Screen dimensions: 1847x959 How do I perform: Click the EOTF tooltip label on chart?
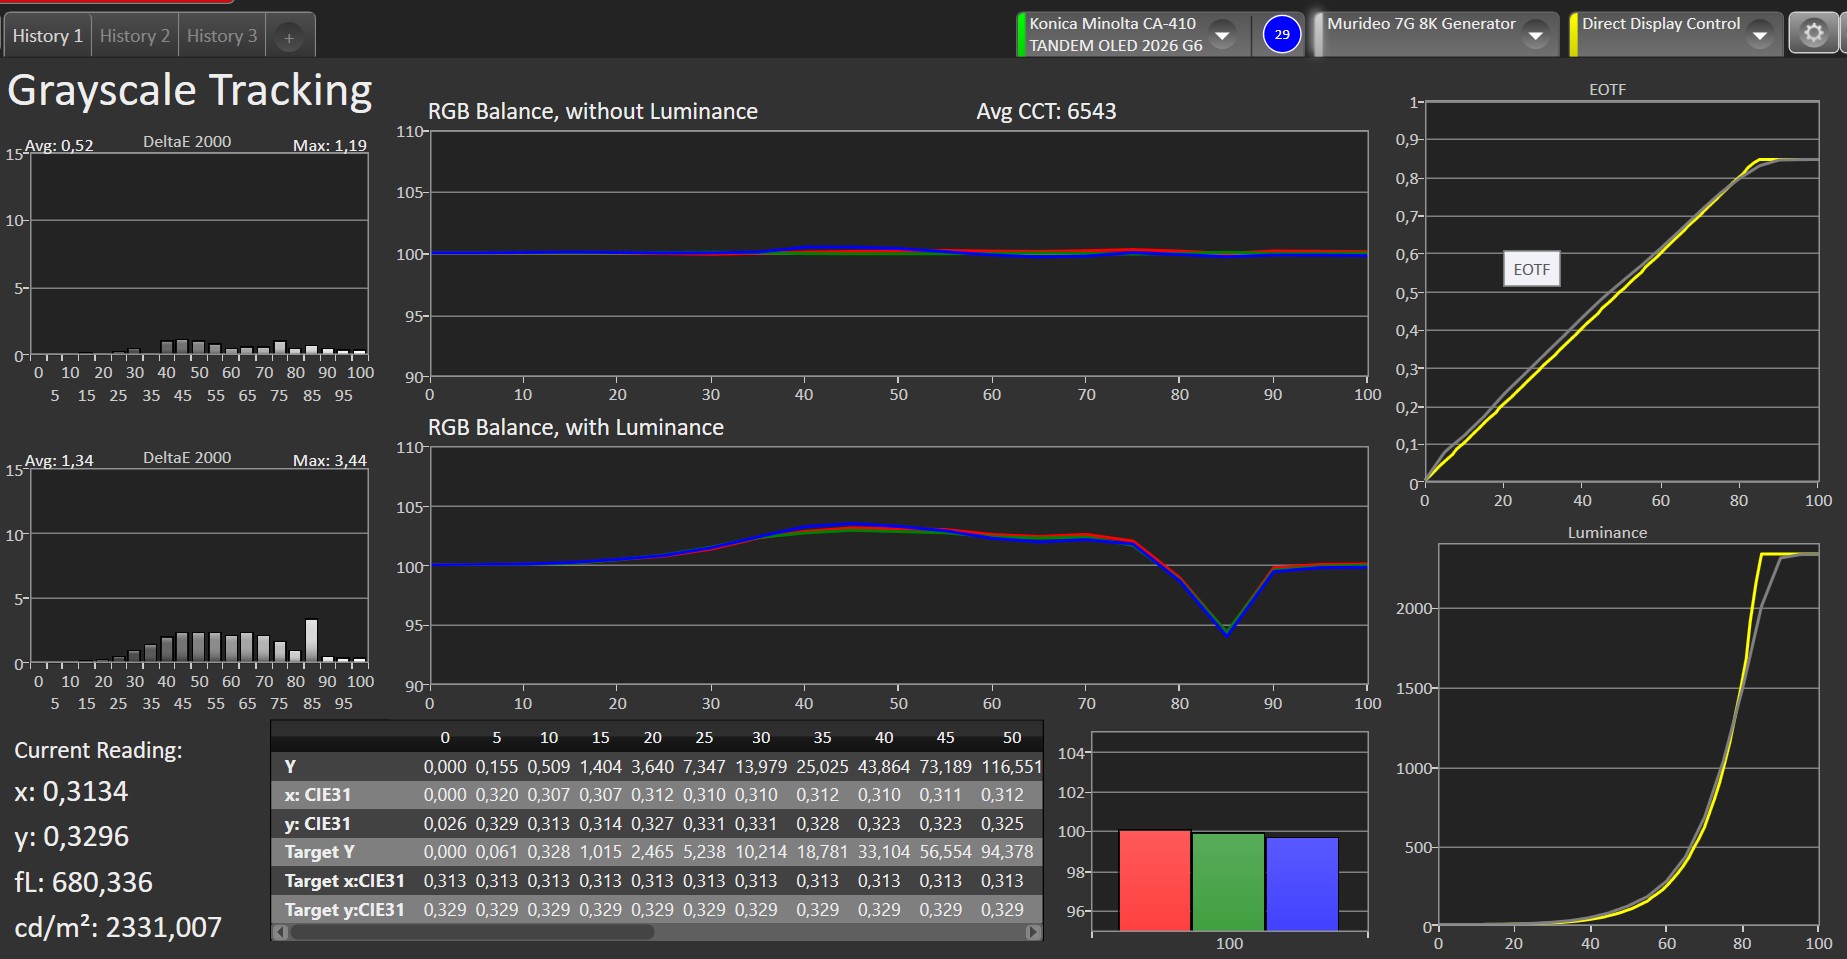coord(1531,269)
